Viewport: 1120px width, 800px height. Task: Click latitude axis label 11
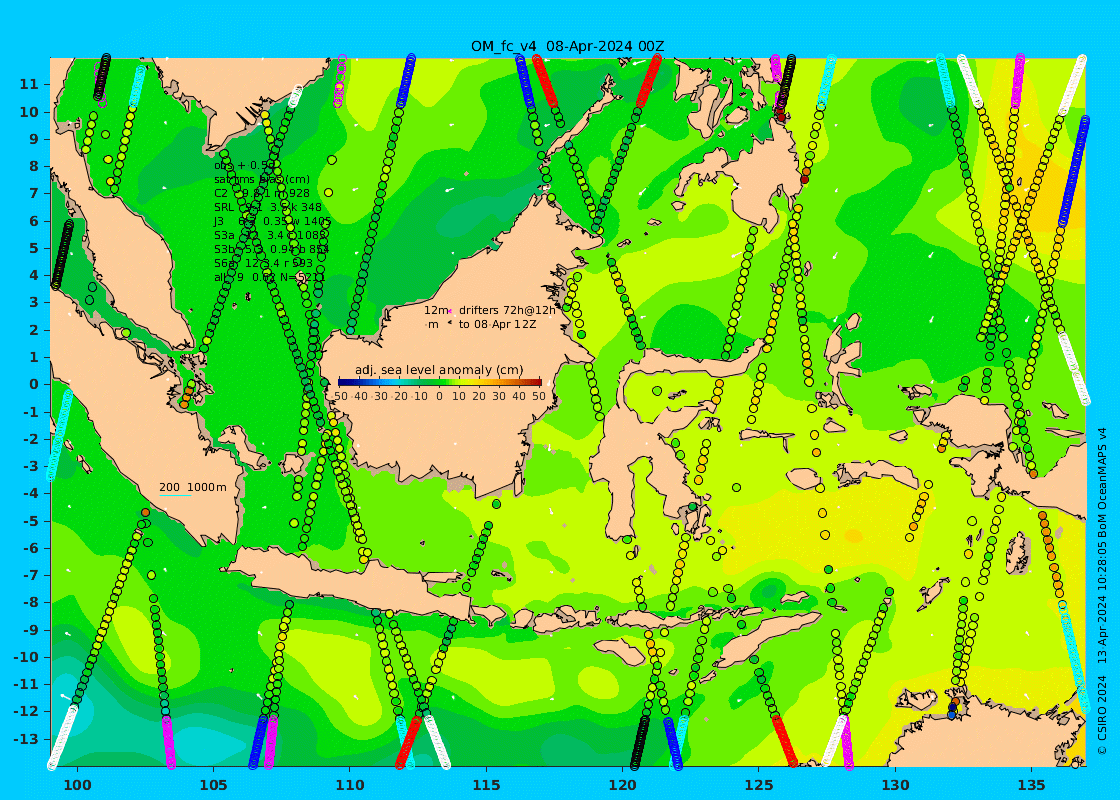pyautogui.click(x=29, y=84)
